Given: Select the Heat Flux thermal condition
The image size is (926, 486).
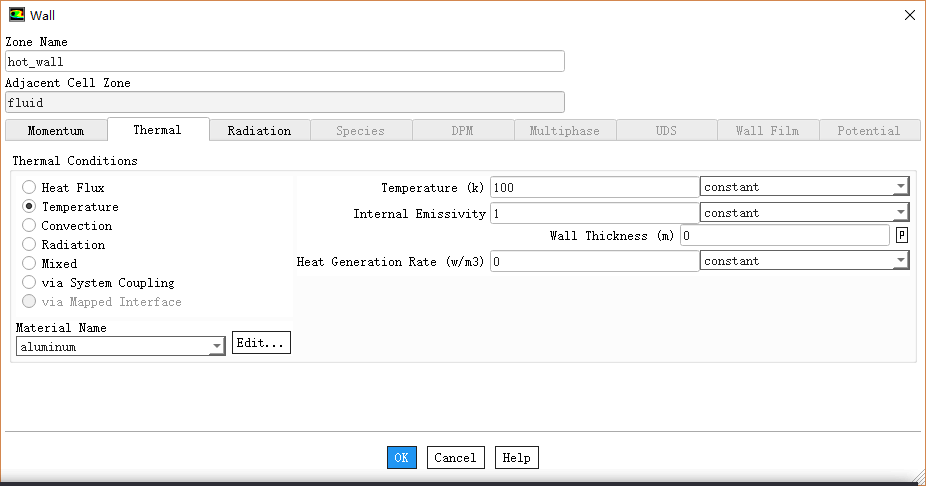Looking at the screenshot, I should pyautogui.click(x=29, y=188).
